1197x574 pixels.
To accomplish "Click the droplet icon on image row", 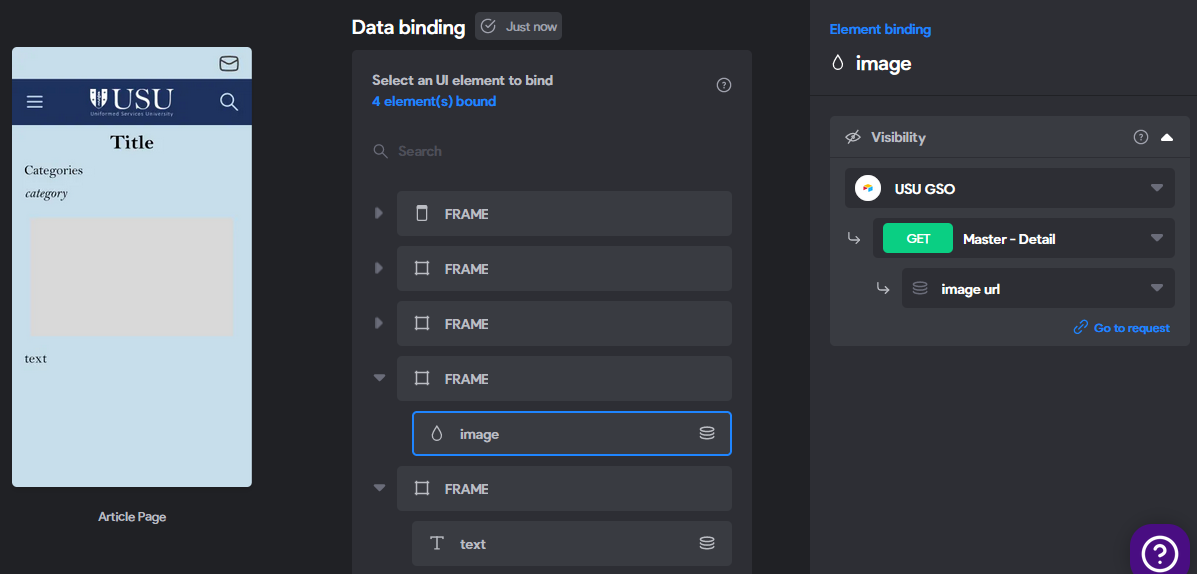I will [x=437, y=434].
